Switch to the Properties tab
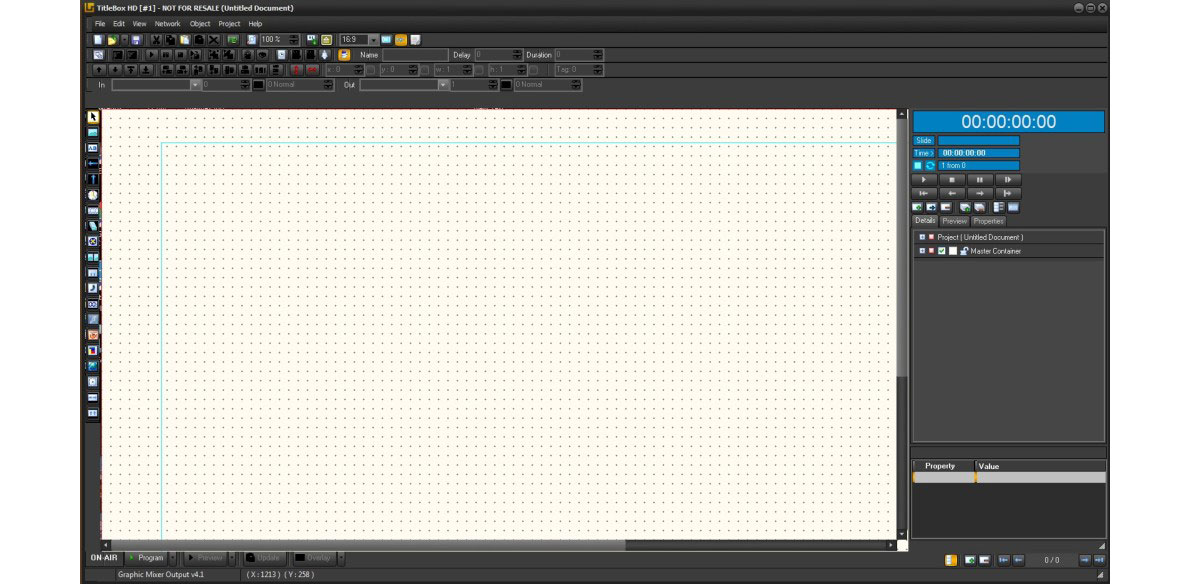1190x584 pixels. pyautogui.click(x=989, y=221)
